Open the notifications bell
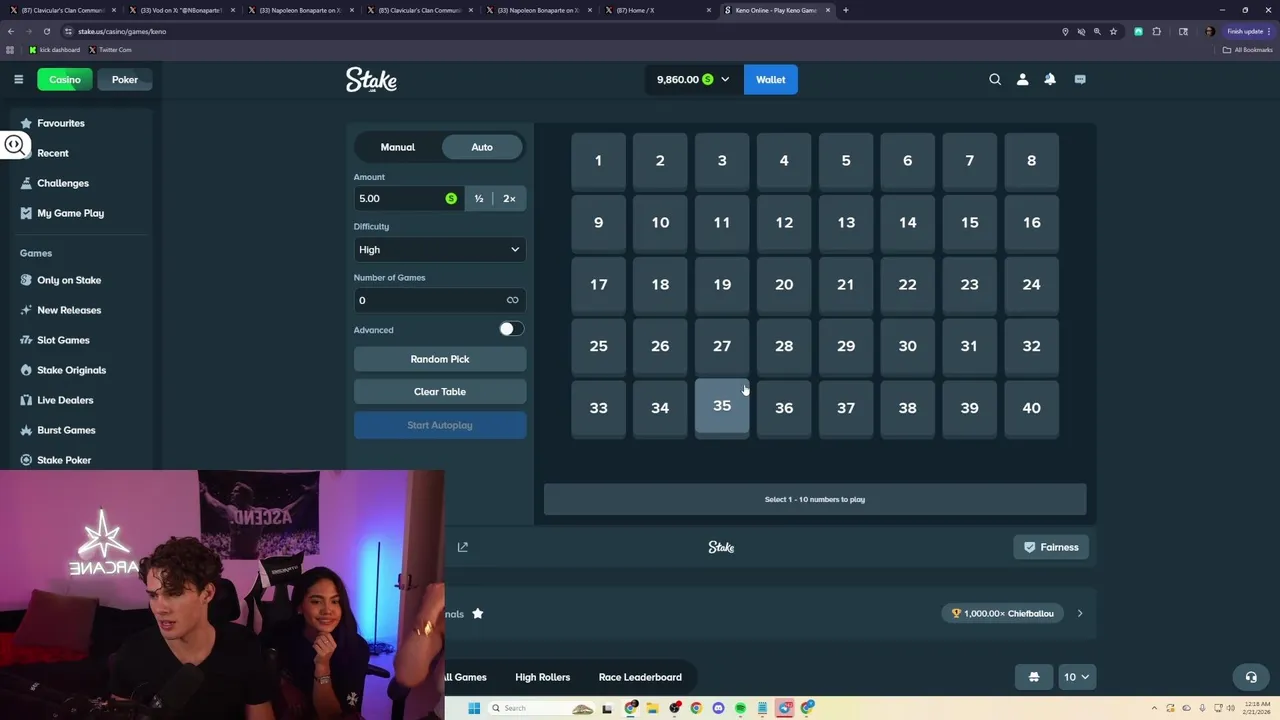This screenshot has width=1280, height=720. click(1050, 79)
